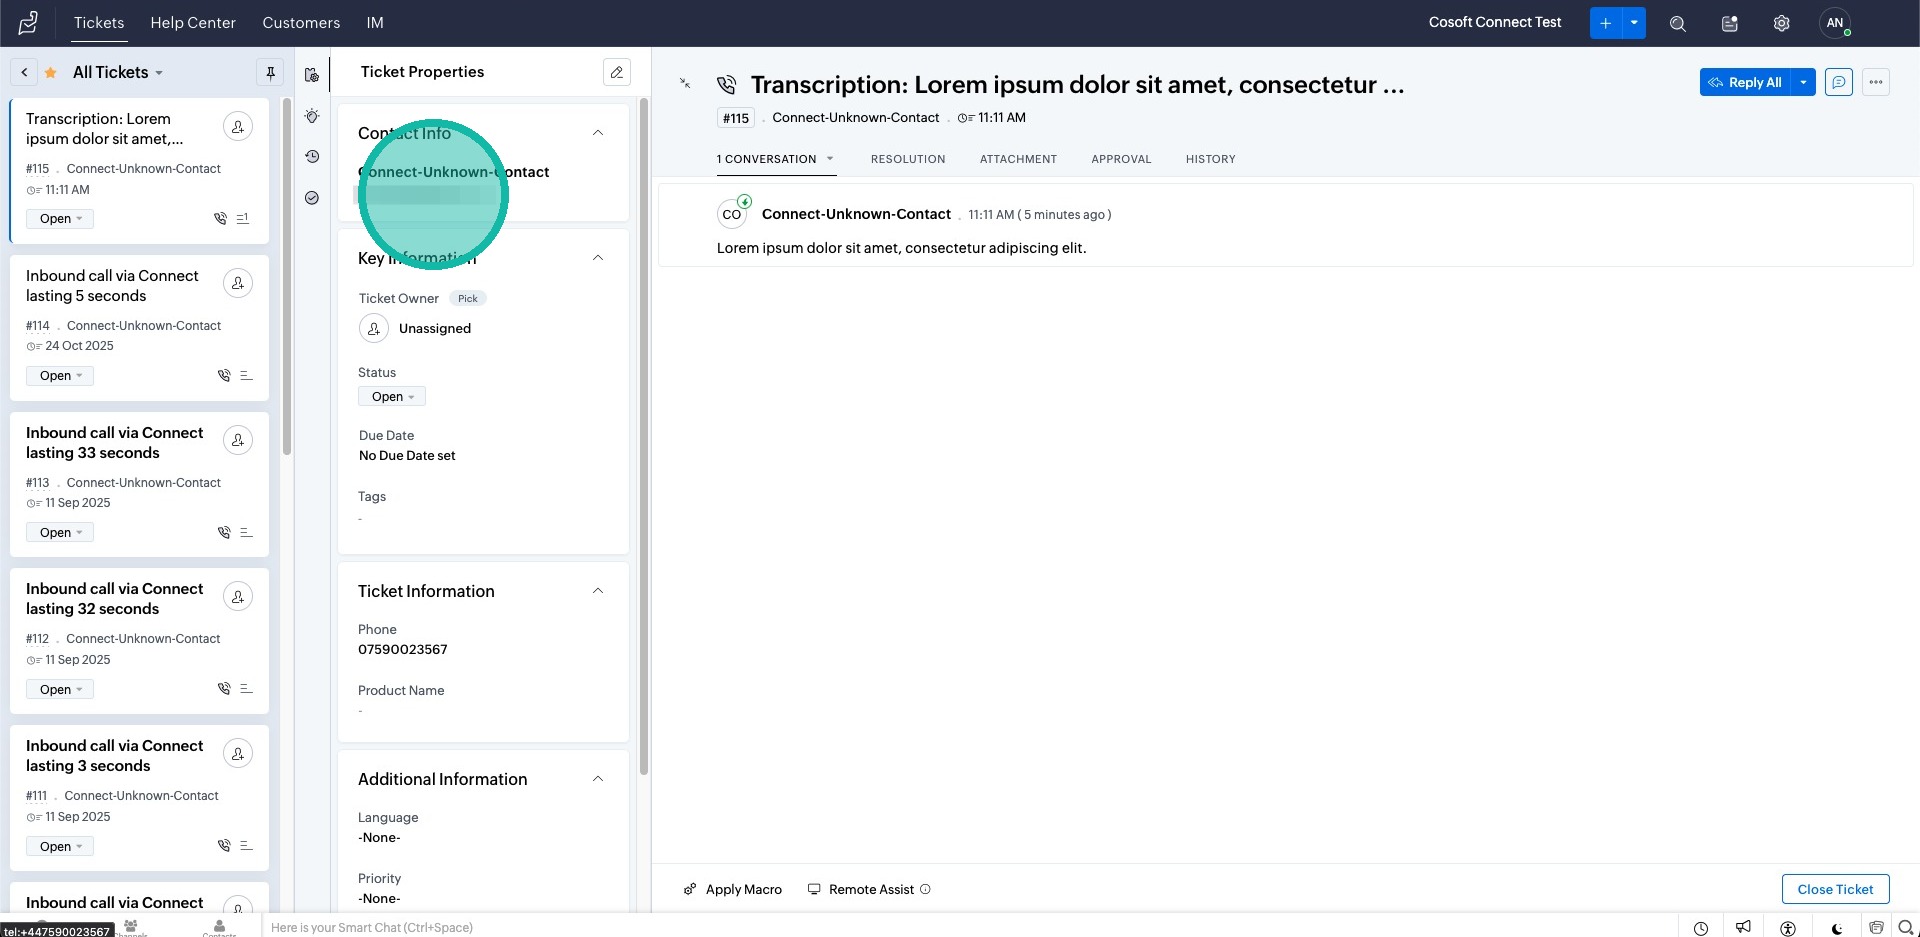Go to the Help Center module
The image size is (1920, 937).
pyautogui.click(x=193, y=23)
